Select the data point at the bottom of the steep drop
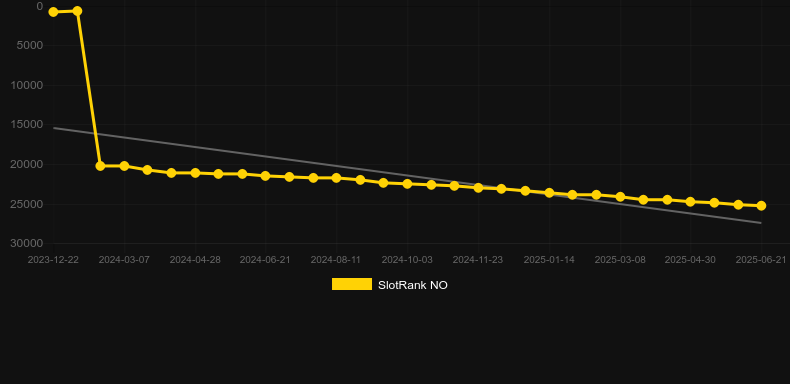The image size is (790, 384). (100, 166)
